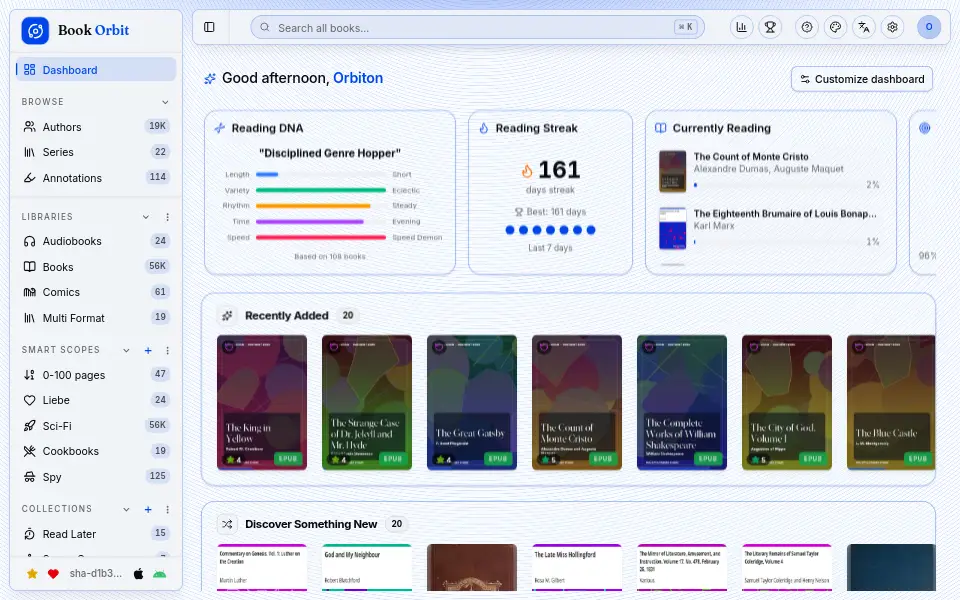The height and width of the screenshot is (600, 960).
Task: Click the Orbiton name link in greeting
Action: coord(358,78)
